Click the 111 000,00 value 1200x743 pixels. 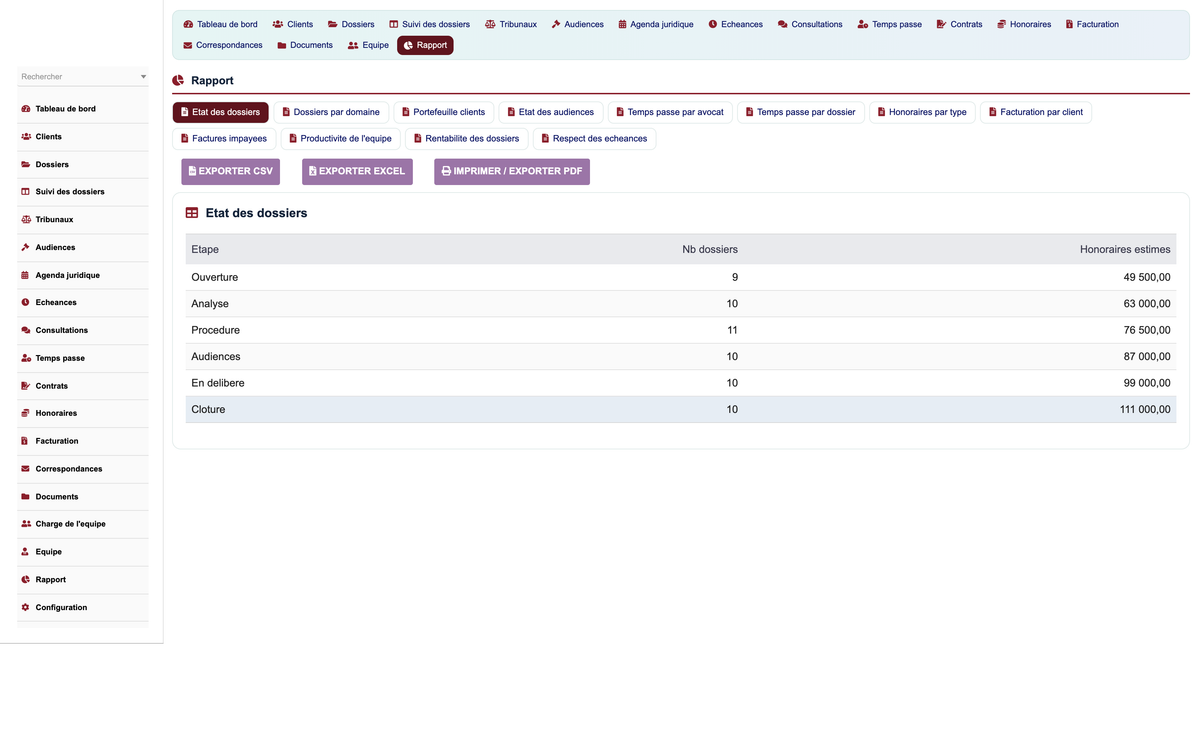click(x=1145, y=409)
